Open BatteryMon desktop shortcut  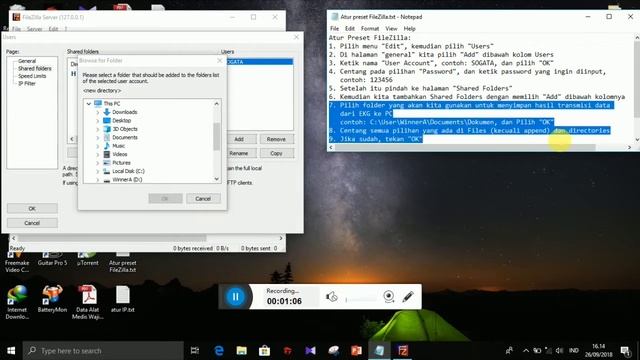52,299
